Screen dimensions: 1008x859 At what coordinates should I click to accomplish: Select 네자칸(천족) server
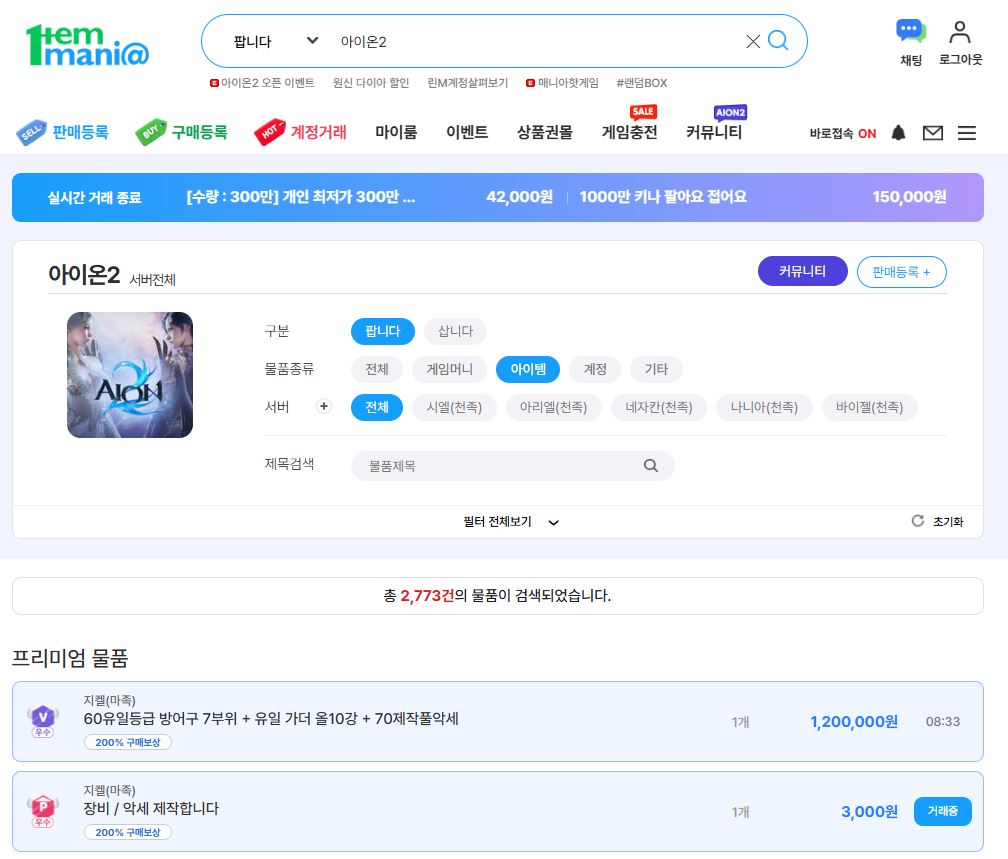tap(659, 407)
